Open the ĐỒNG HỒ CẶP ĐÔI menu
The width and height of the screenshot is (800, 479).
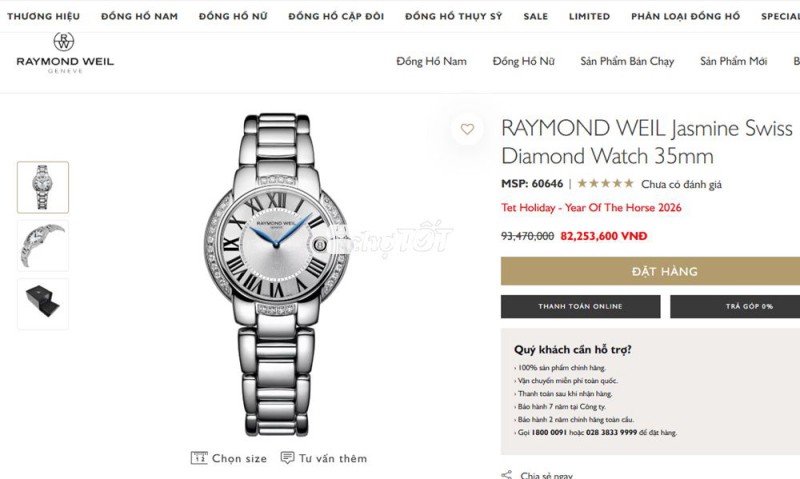(336, 16)
